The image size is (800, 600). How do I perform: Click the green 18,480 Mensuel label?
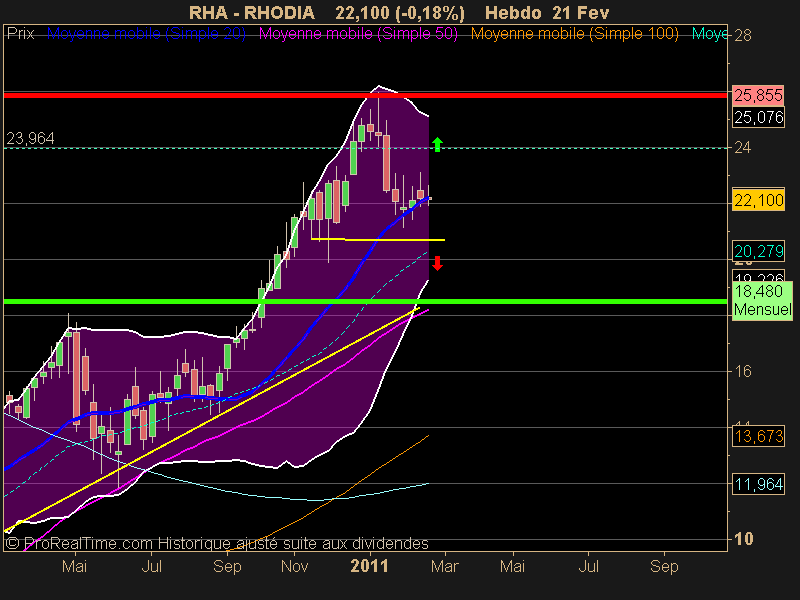(762, 301)
